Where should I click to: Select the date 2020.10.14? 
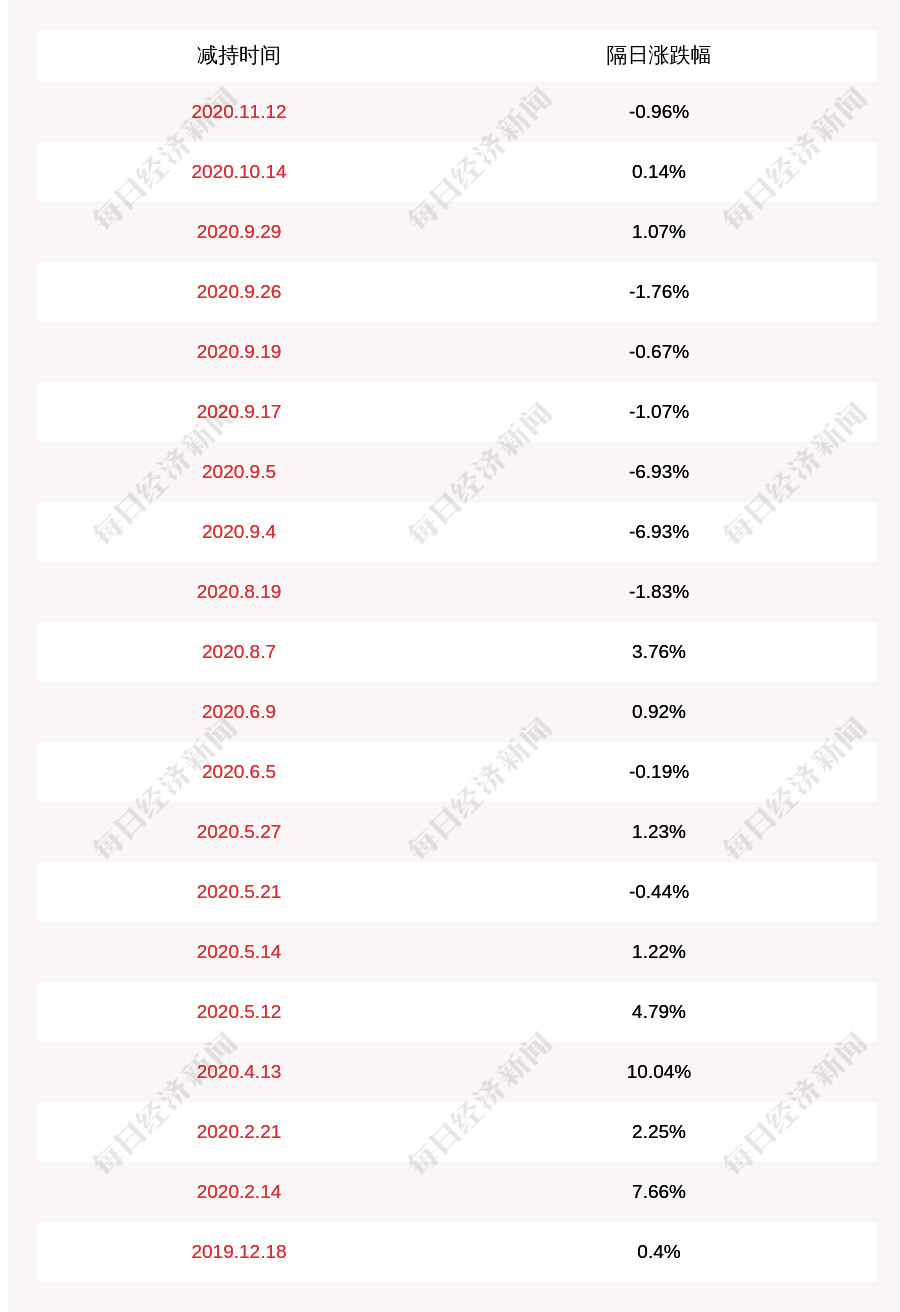coord(239,171)
